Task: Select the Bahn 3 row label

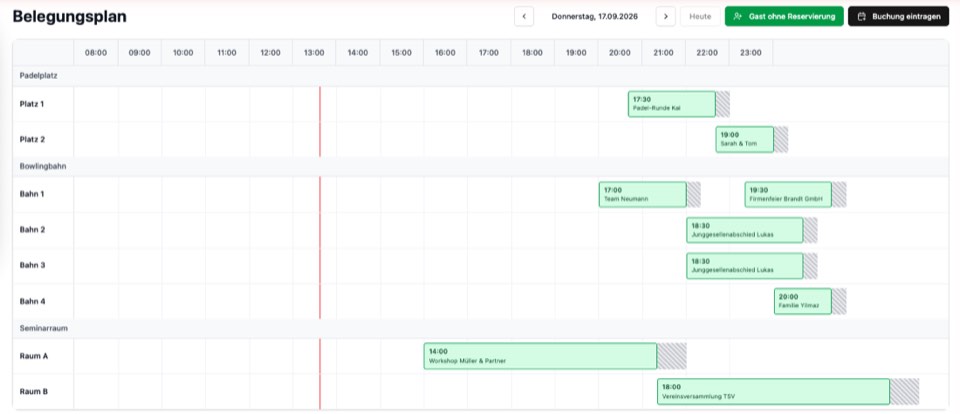Action: [x=32, y=265]
